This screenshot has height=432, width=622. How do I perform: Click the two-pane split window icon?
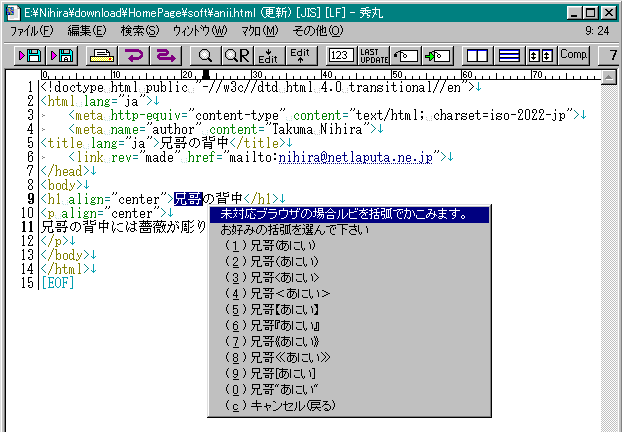[478, 55]
